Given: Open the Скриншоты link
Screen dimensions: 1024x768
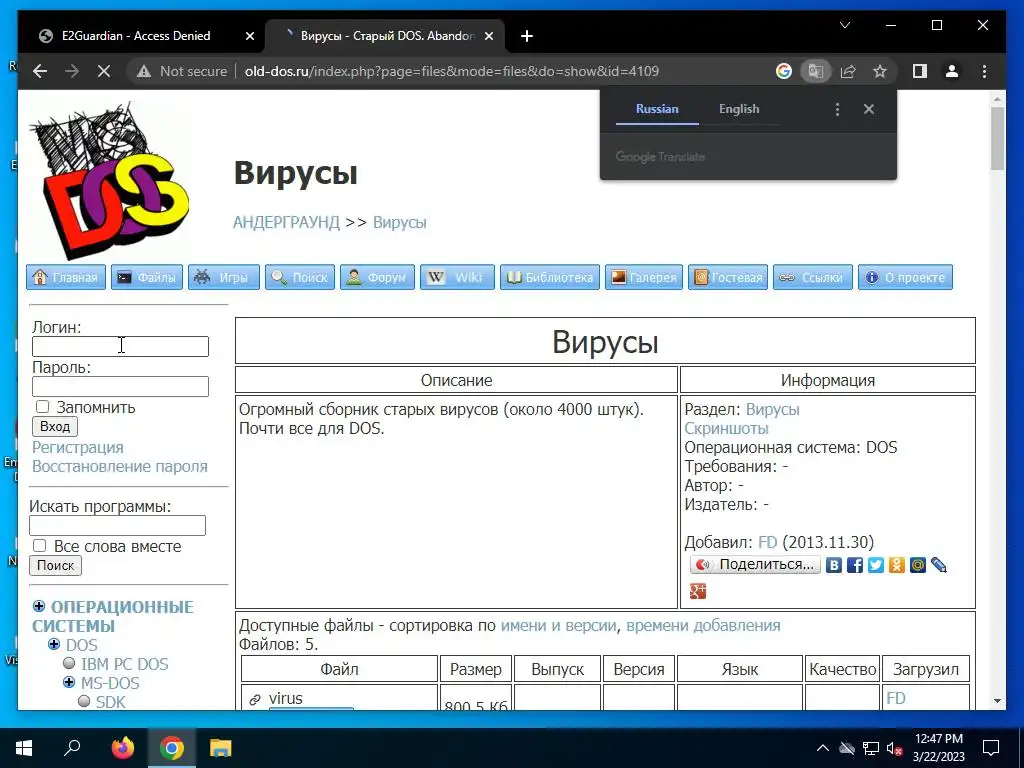Looking at the screenshot, I should tap(726, 428).
